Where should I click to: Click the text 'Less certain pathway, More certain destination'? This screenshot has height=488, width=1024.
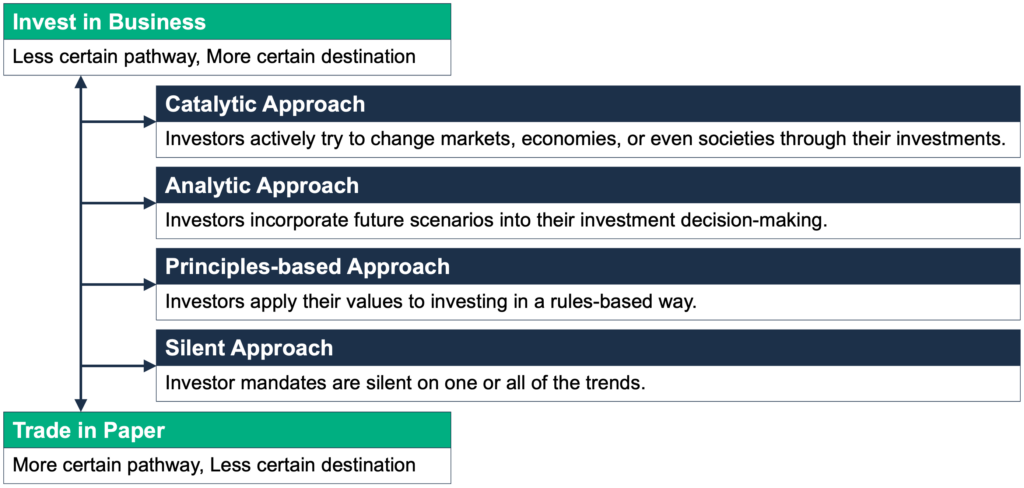pos(214,57)
